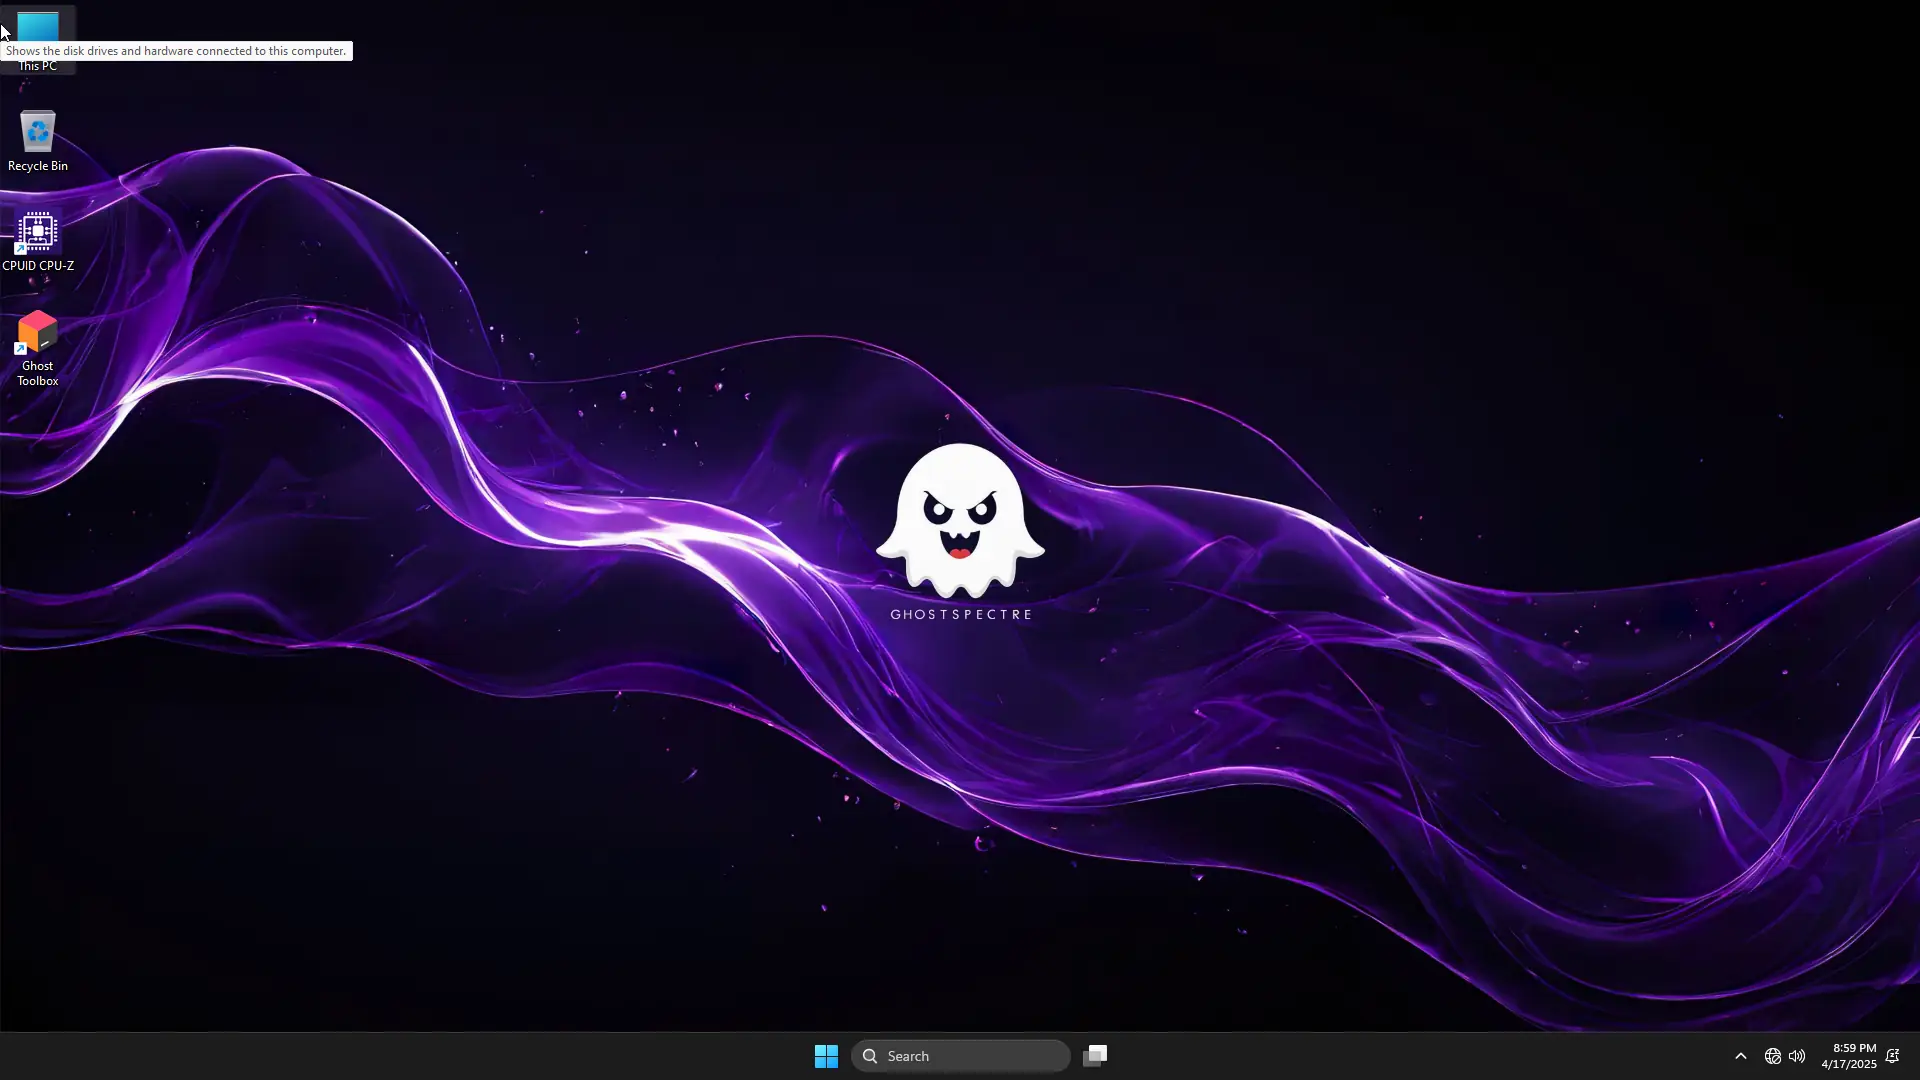
Task: Open the volume speaker tray icon
Action: [1797, 1056]
